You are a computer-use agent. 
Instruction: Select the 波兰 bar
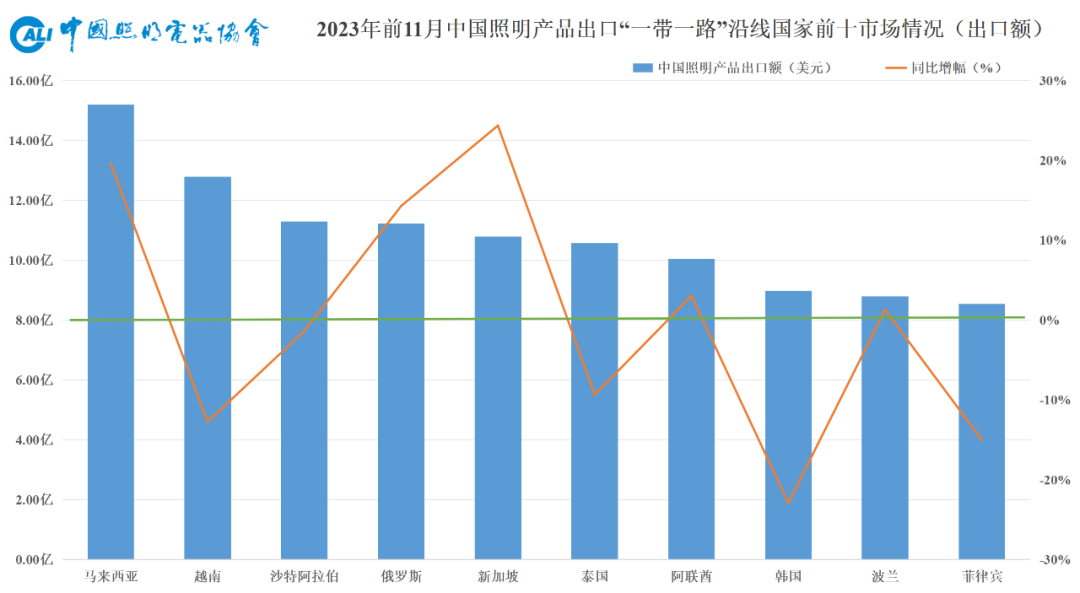885,428
